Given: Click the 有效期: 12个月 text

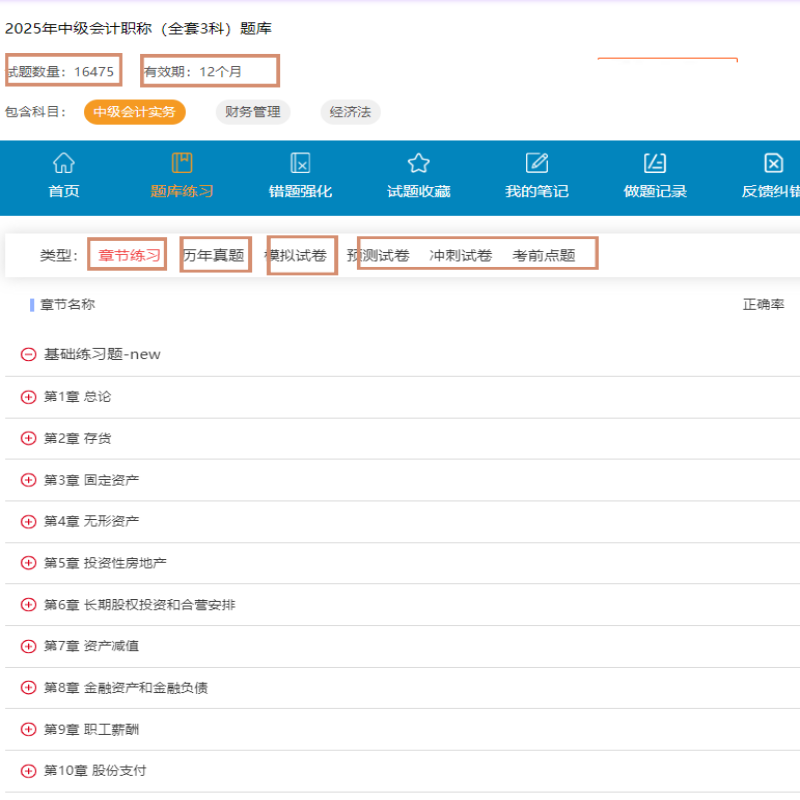Looking at the screenshot, I should 193,71.
